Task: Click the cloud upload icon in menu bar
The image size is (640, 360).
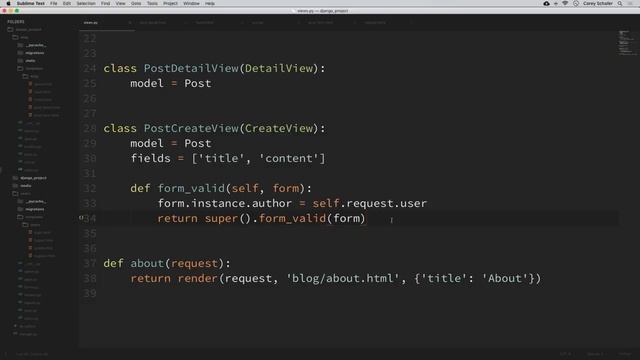Action: tap(546, 3)
